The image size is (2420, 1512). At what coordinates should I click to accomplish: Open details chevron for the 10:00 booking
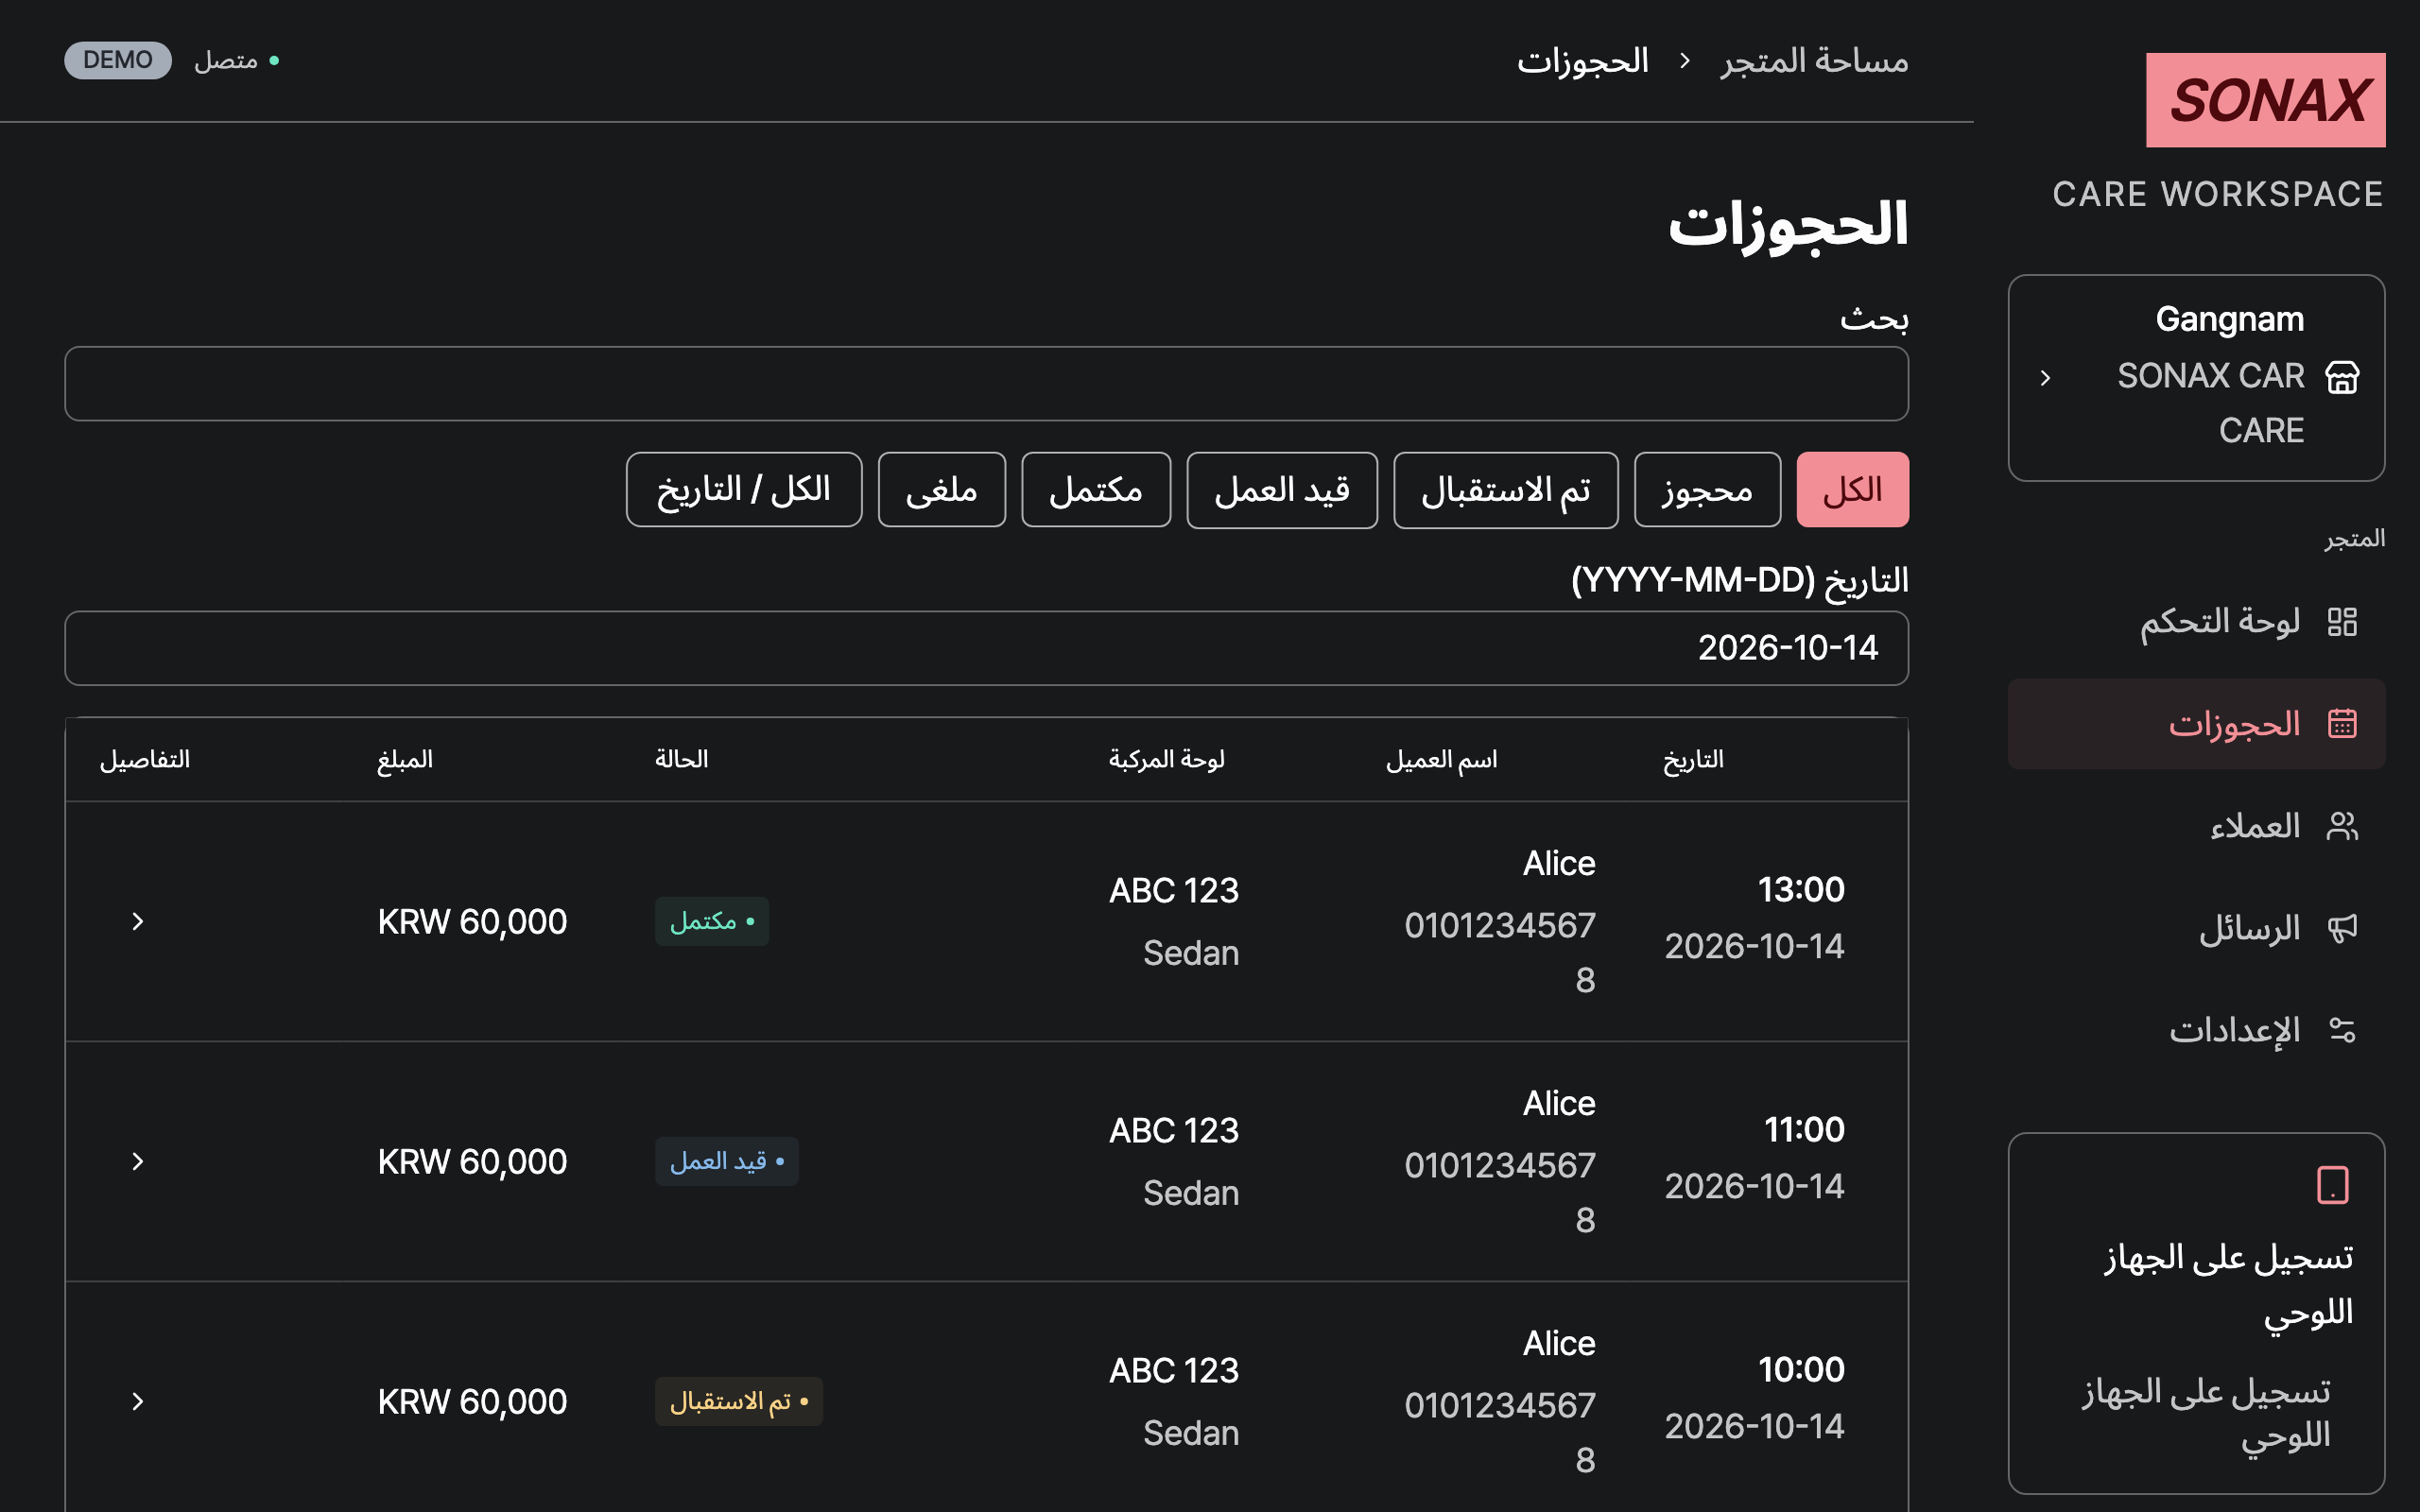[138, 1401]
